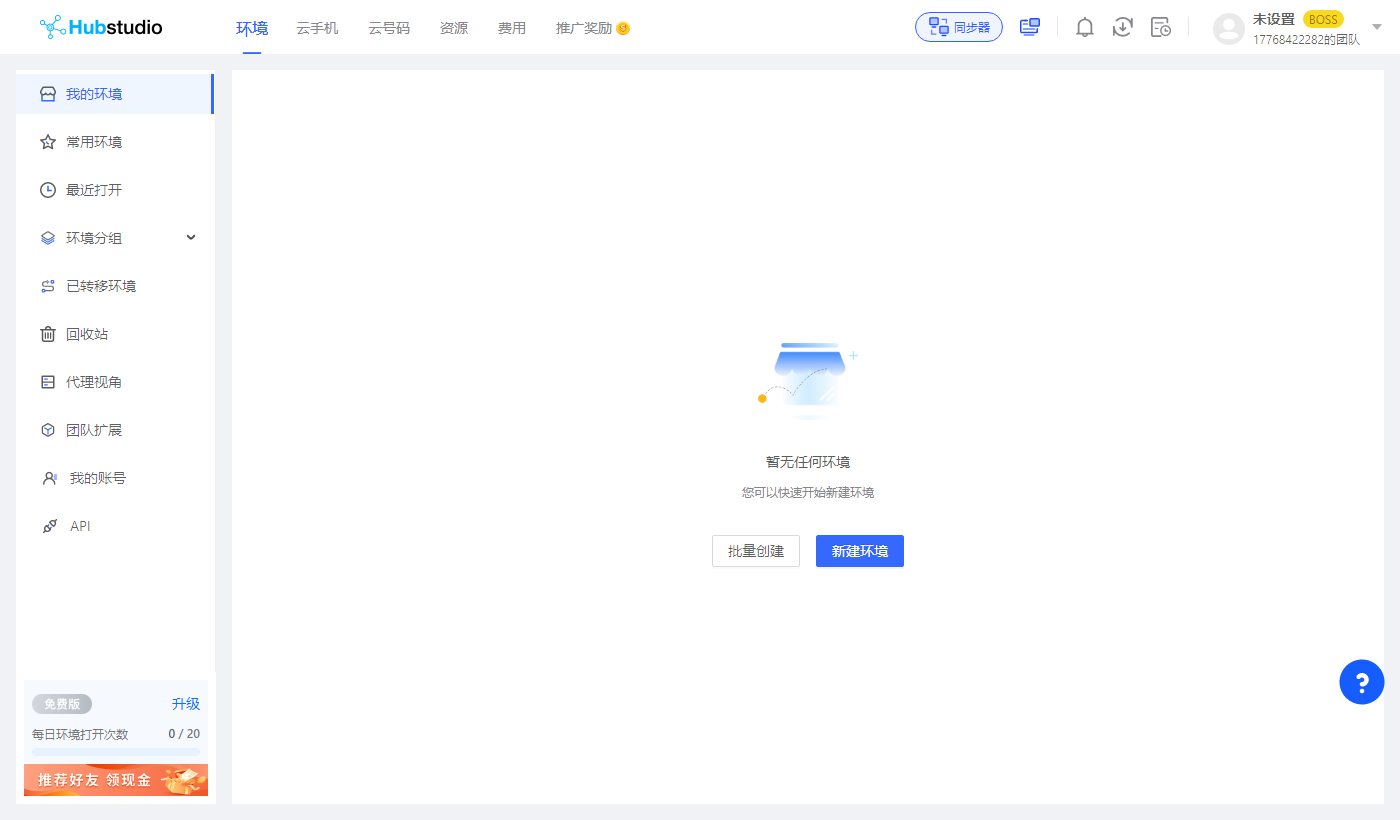Switch to the 云手机 tab
1400x820 pixels.
(x=317, y=28)
